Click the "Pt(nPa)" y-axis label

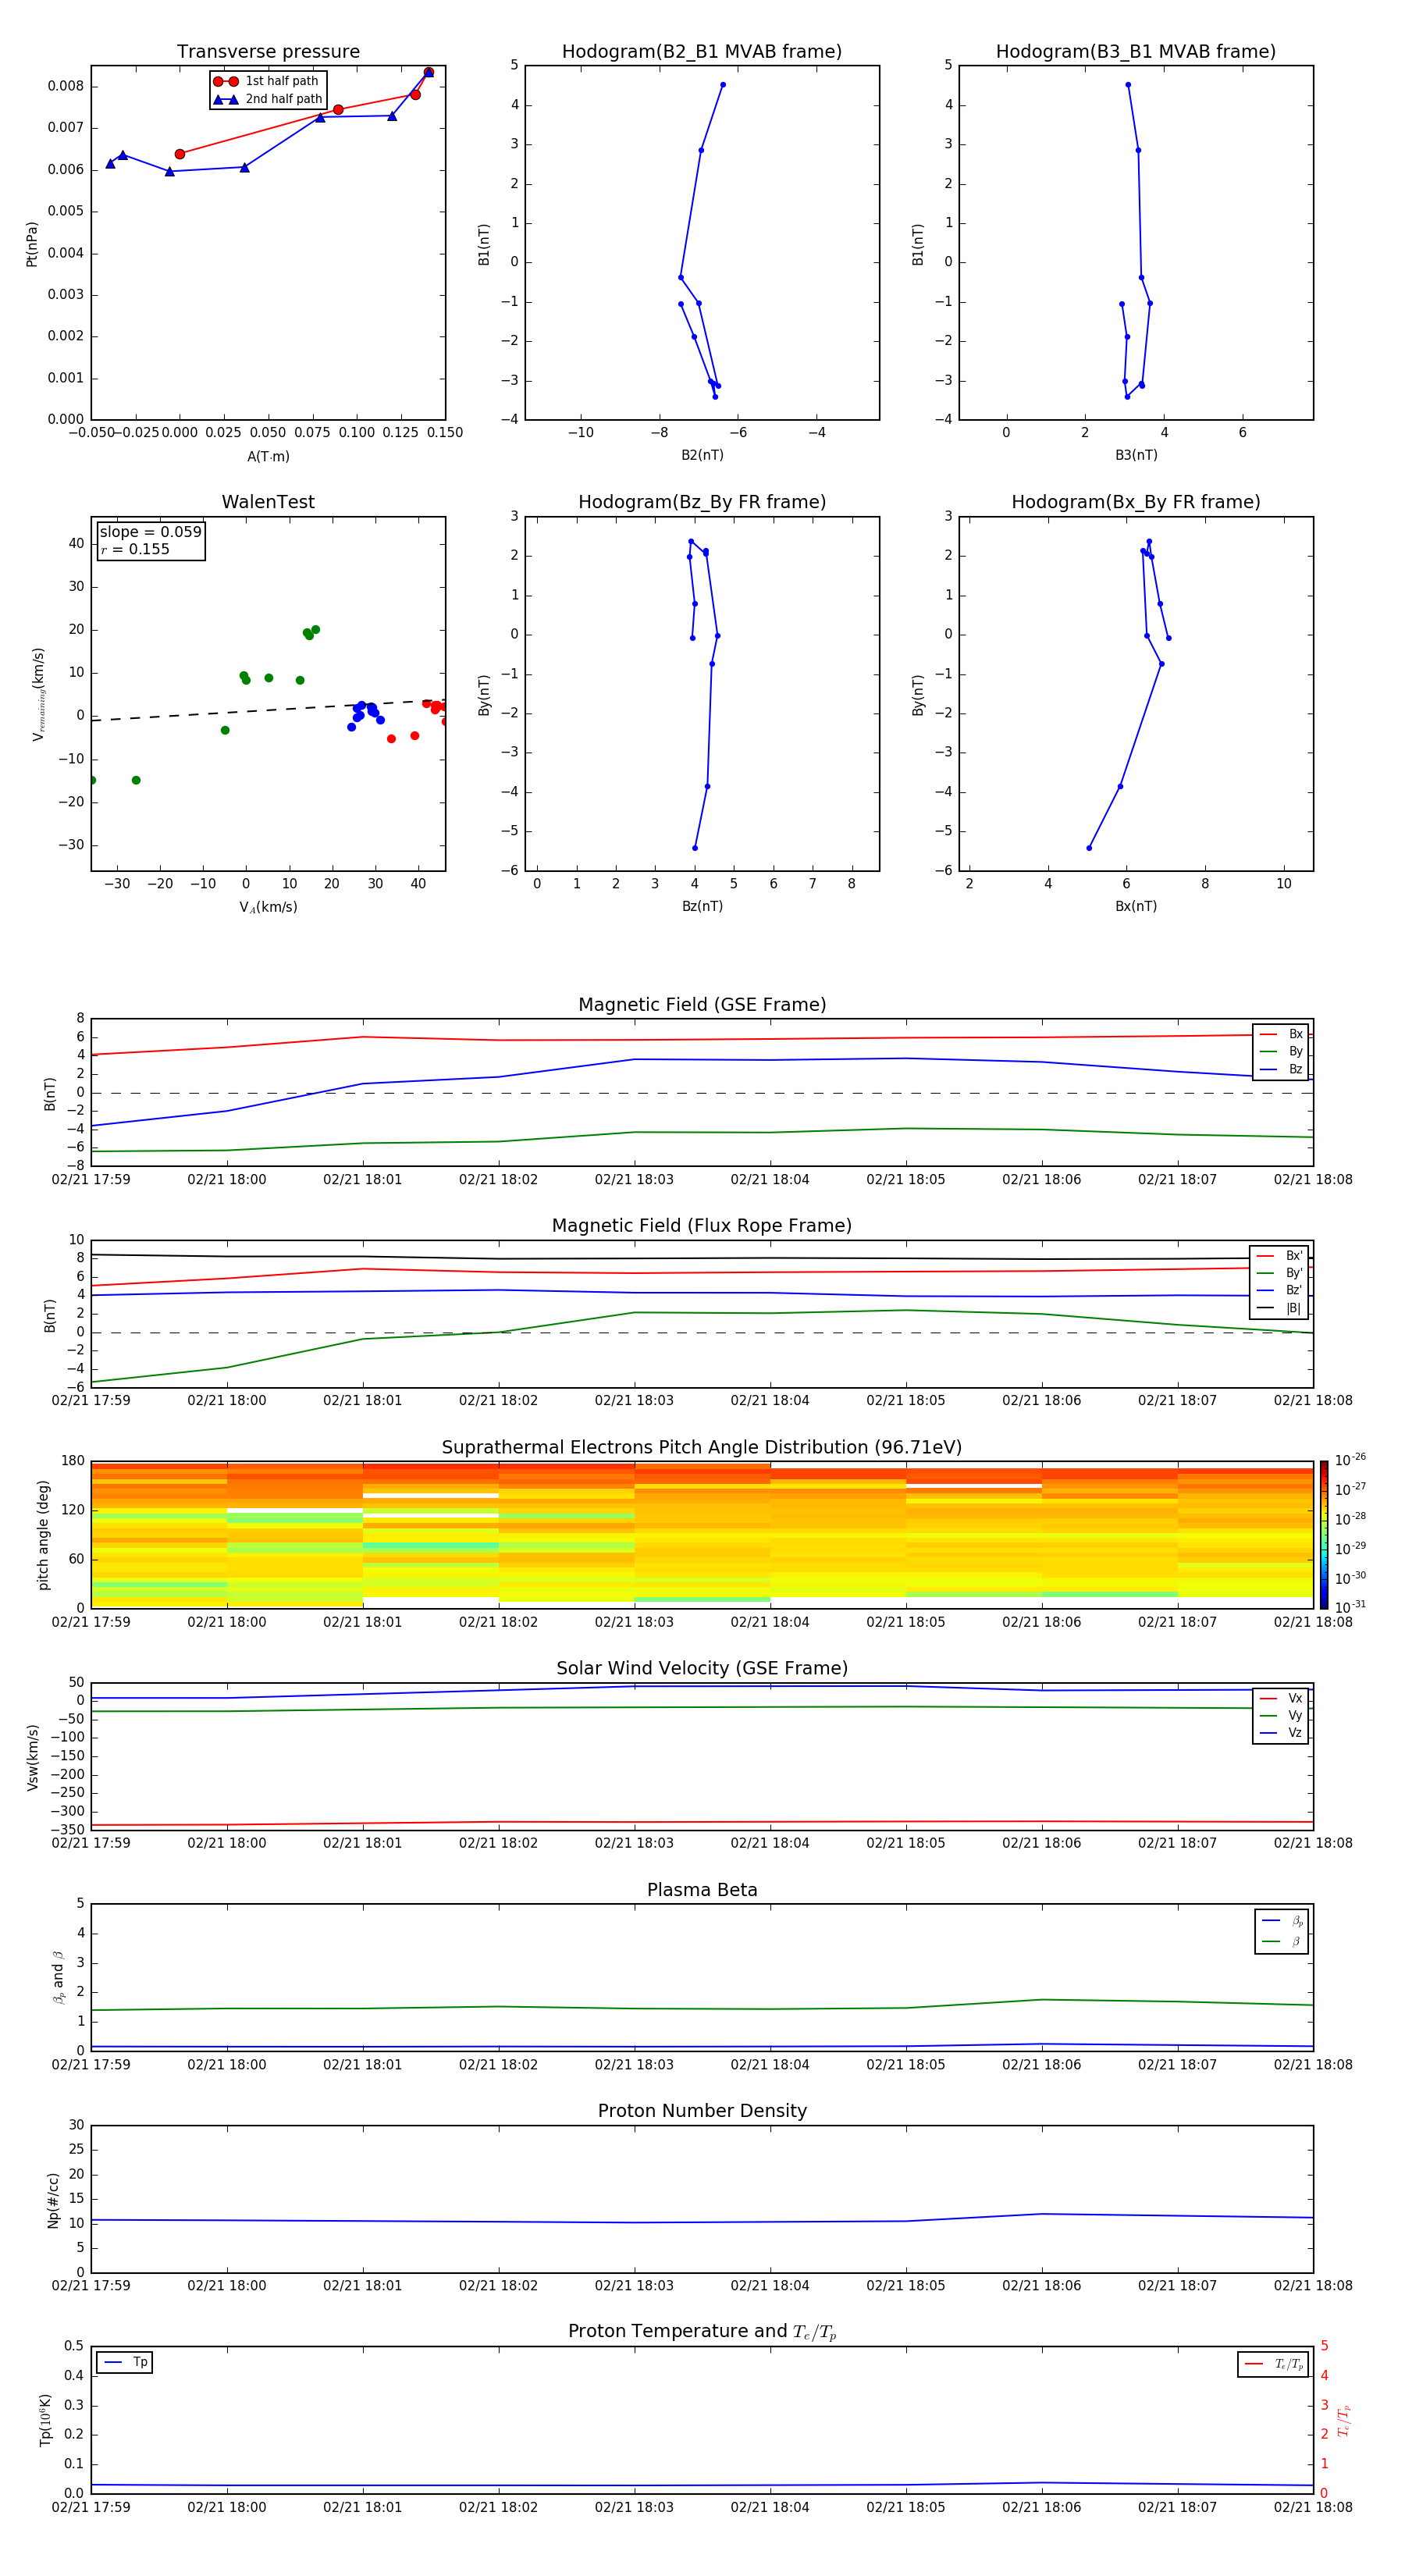(32, 243)
